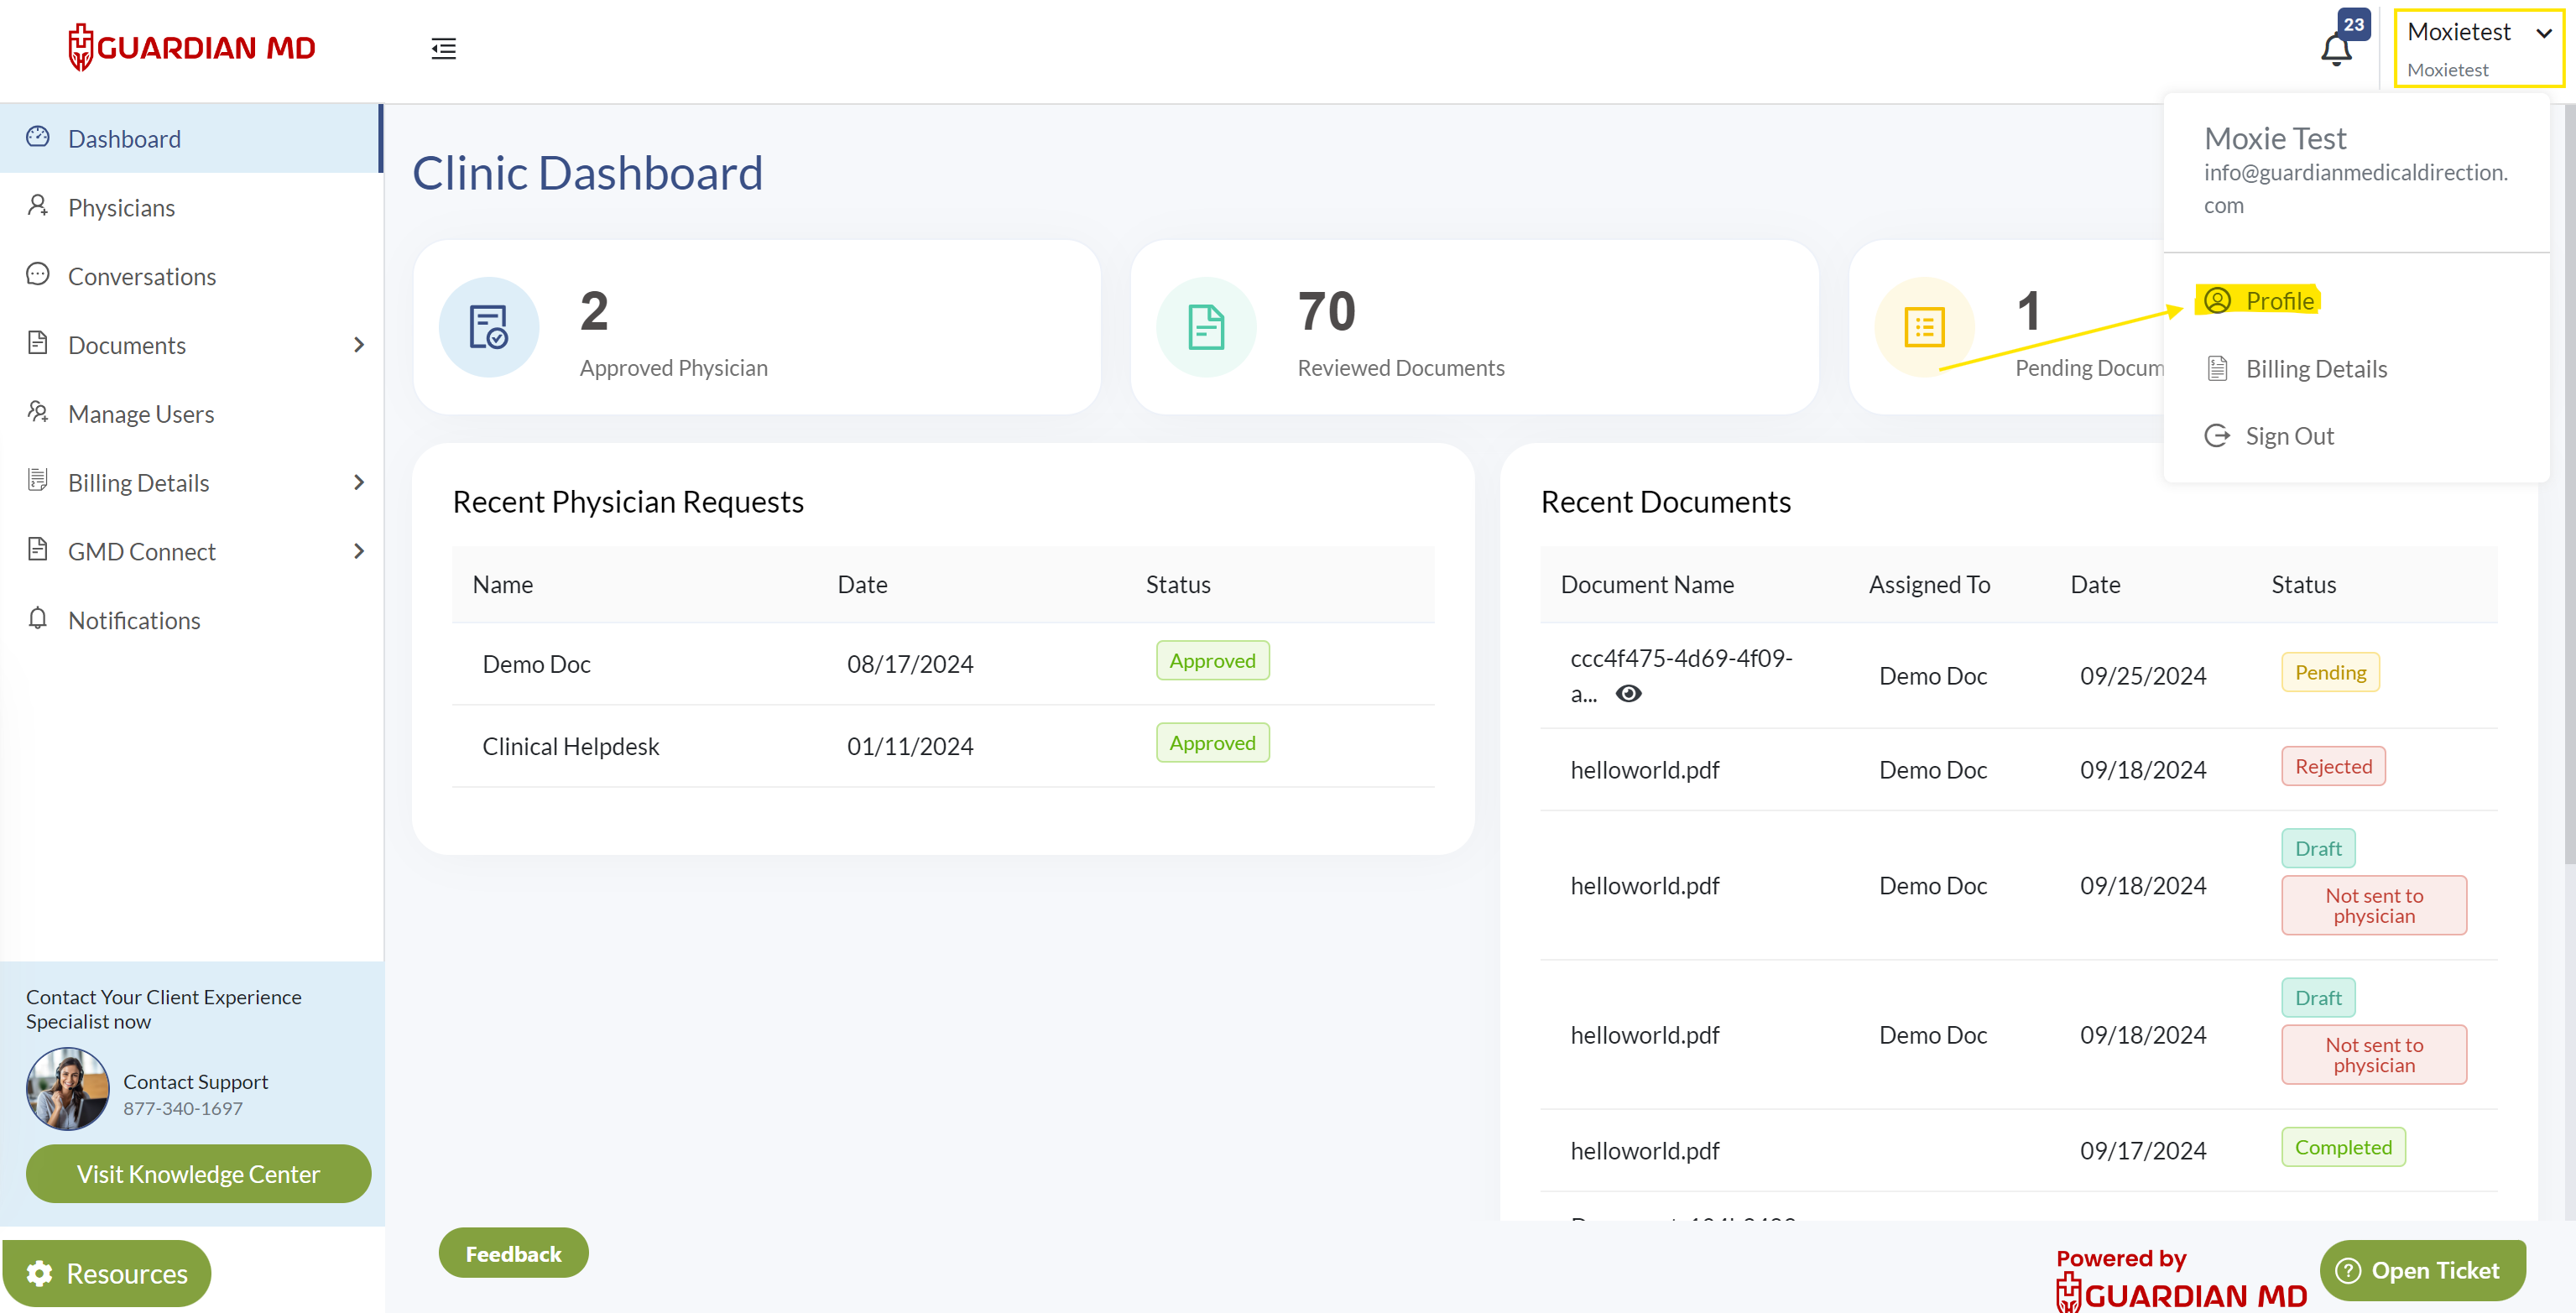Viewport: 2576px width, 1313px height.
Task: Toggle the Moxietest account dropdown
Action: pyautogui.click(x=2478, y=48)
